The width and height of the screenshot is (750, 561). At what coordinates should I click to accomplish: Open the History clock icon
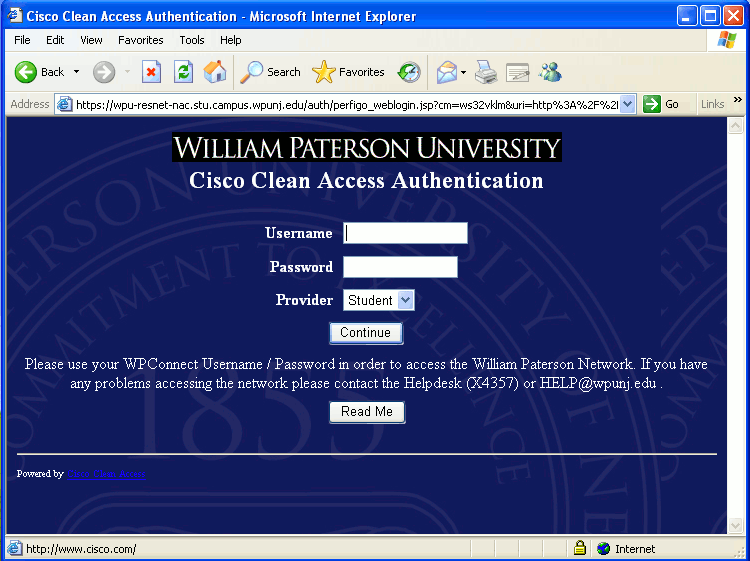click(409, 72)
